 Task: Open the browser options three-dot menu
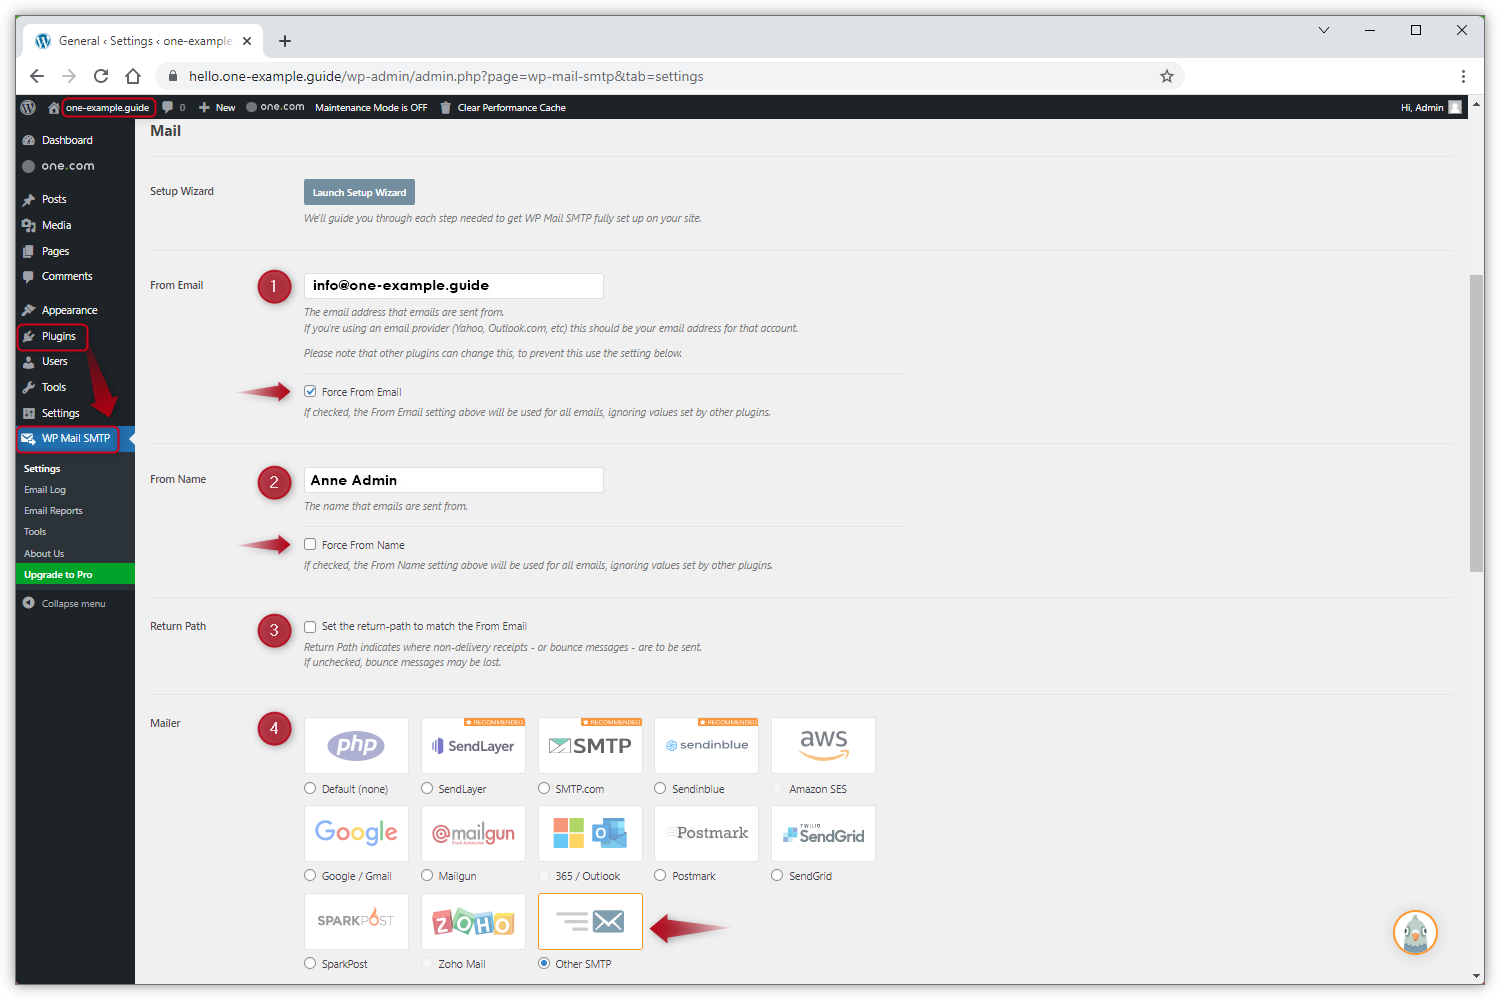(x=1463, y=76)
